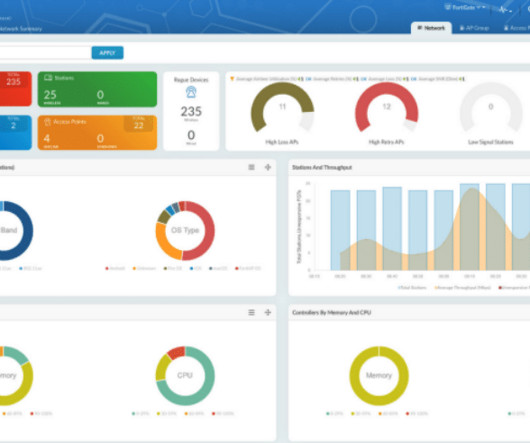Open the activity pulse dropdown in header
Viewport: 530px width, 443px height.
[505, 10]
